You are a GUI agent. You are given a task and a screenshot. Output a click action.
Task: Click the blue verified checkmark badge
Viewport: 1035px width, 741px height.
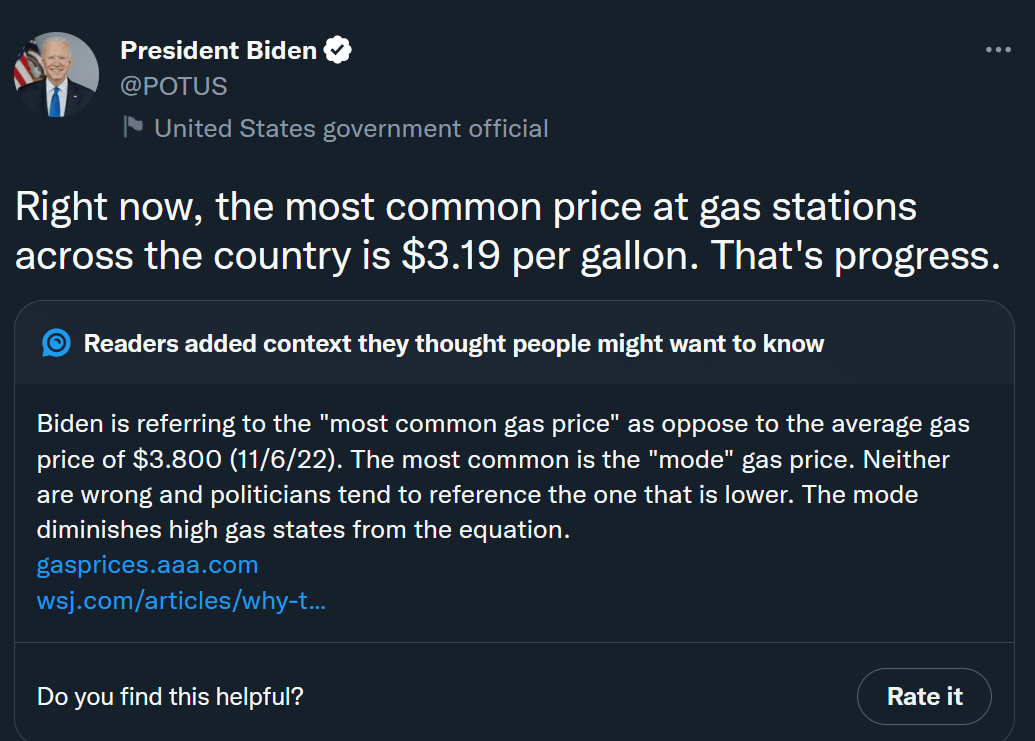(x=337, y=50)
